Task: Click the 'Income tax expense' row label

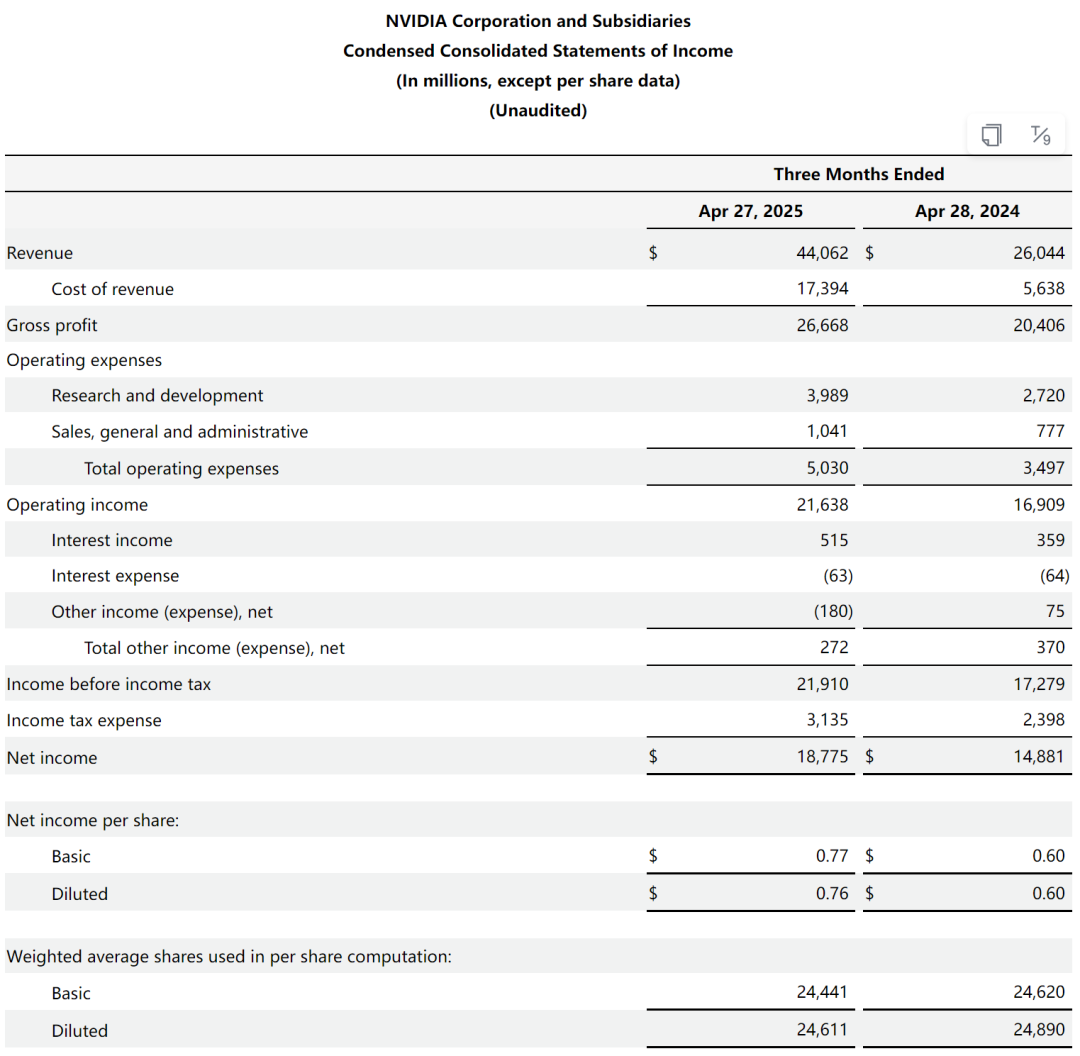Action: click(84, 721)
